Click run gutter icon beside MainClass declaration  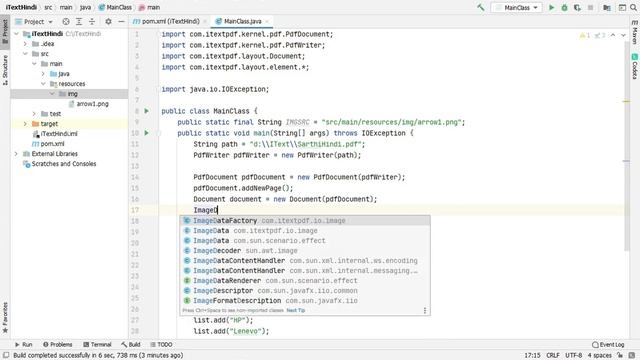147,111
